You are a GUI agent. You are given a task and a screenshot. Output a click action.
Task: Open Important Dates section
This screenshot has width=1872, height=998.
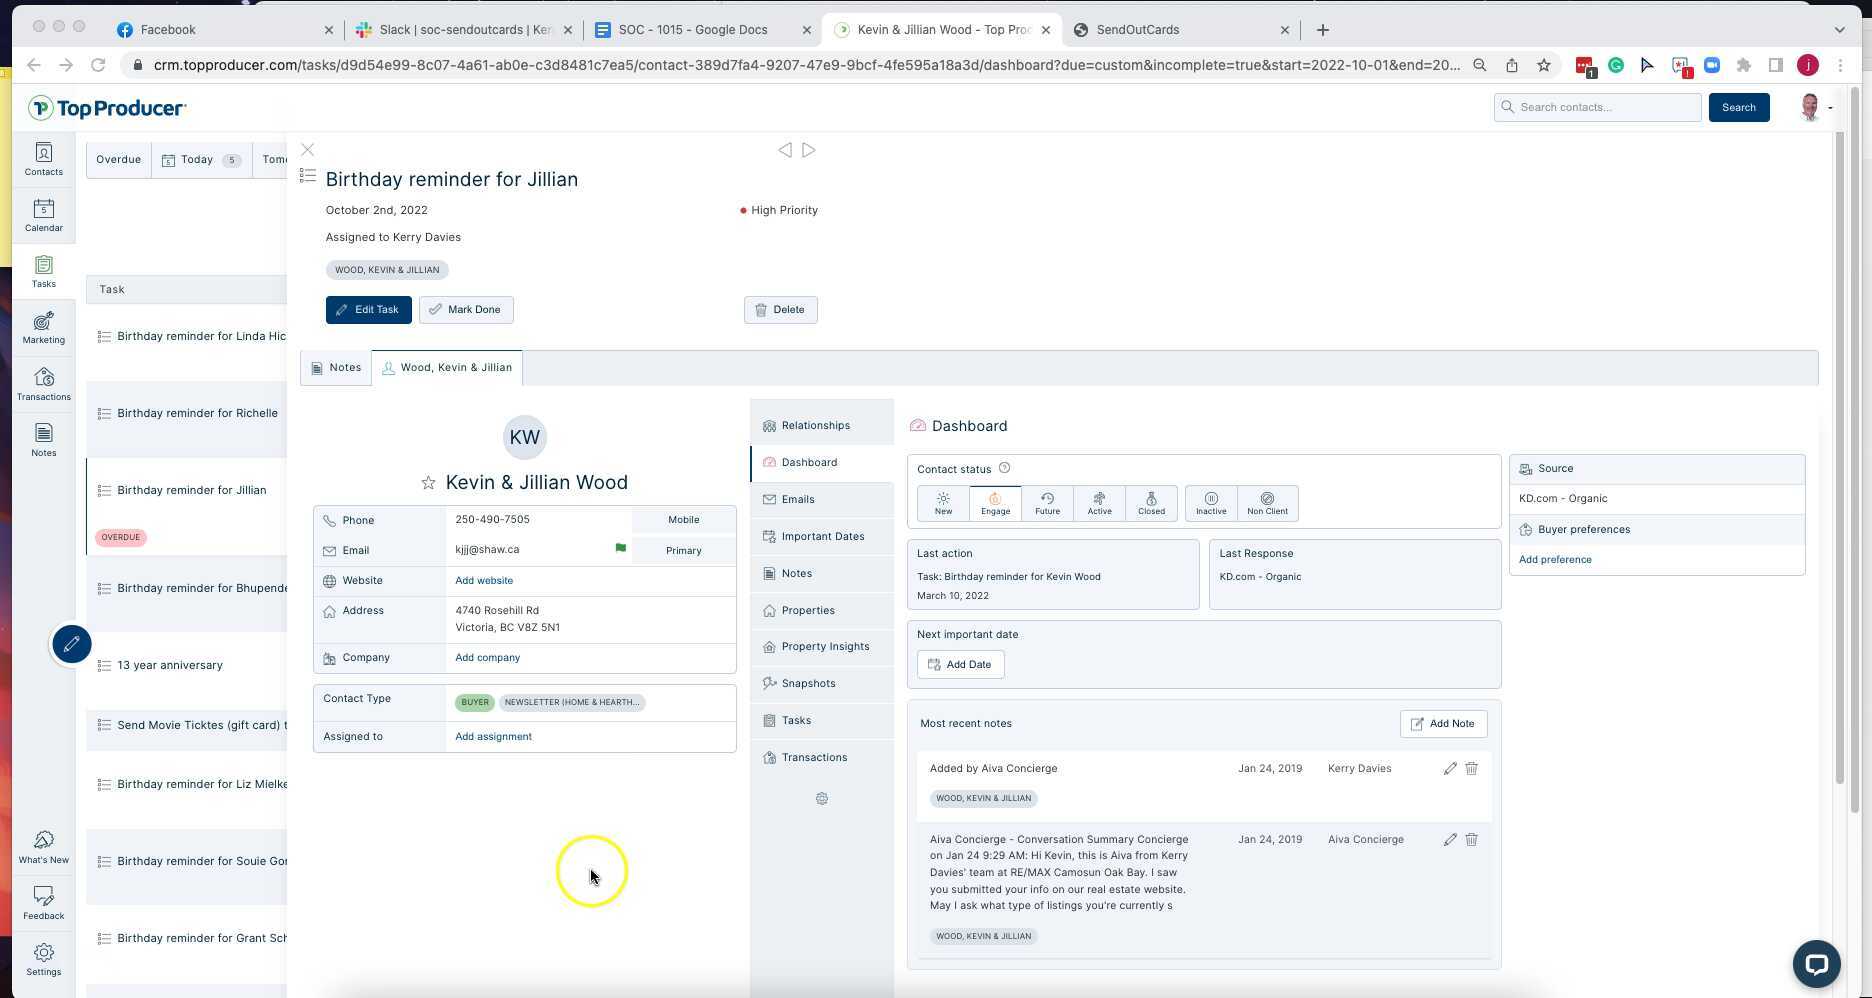click(822, 537)
